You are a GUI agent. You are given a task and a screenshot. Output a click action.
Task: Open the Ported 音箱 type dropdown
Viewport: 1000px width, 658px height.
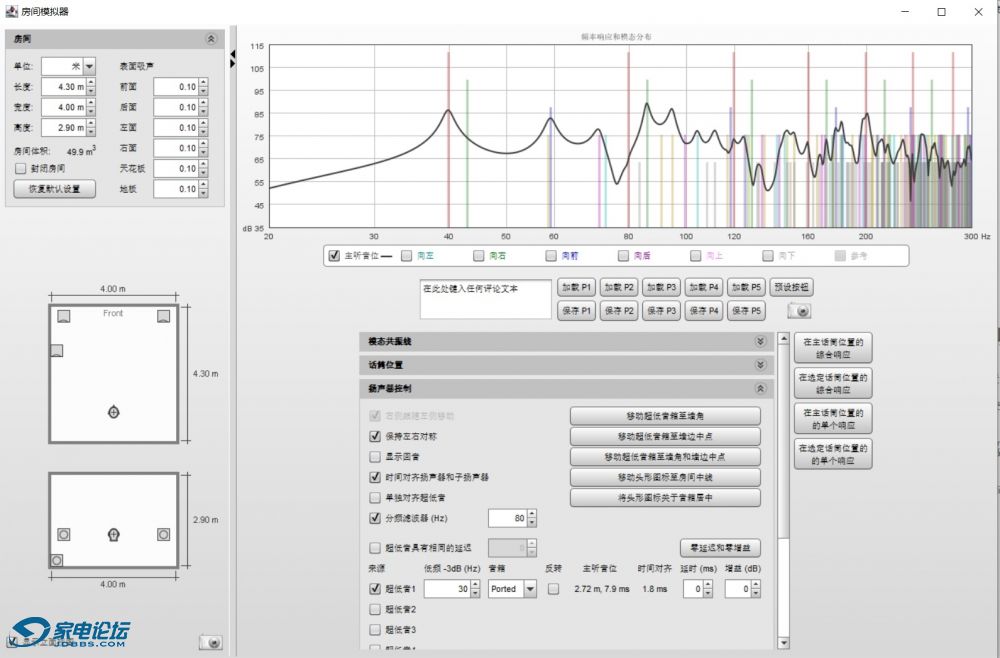click(530, 589)
